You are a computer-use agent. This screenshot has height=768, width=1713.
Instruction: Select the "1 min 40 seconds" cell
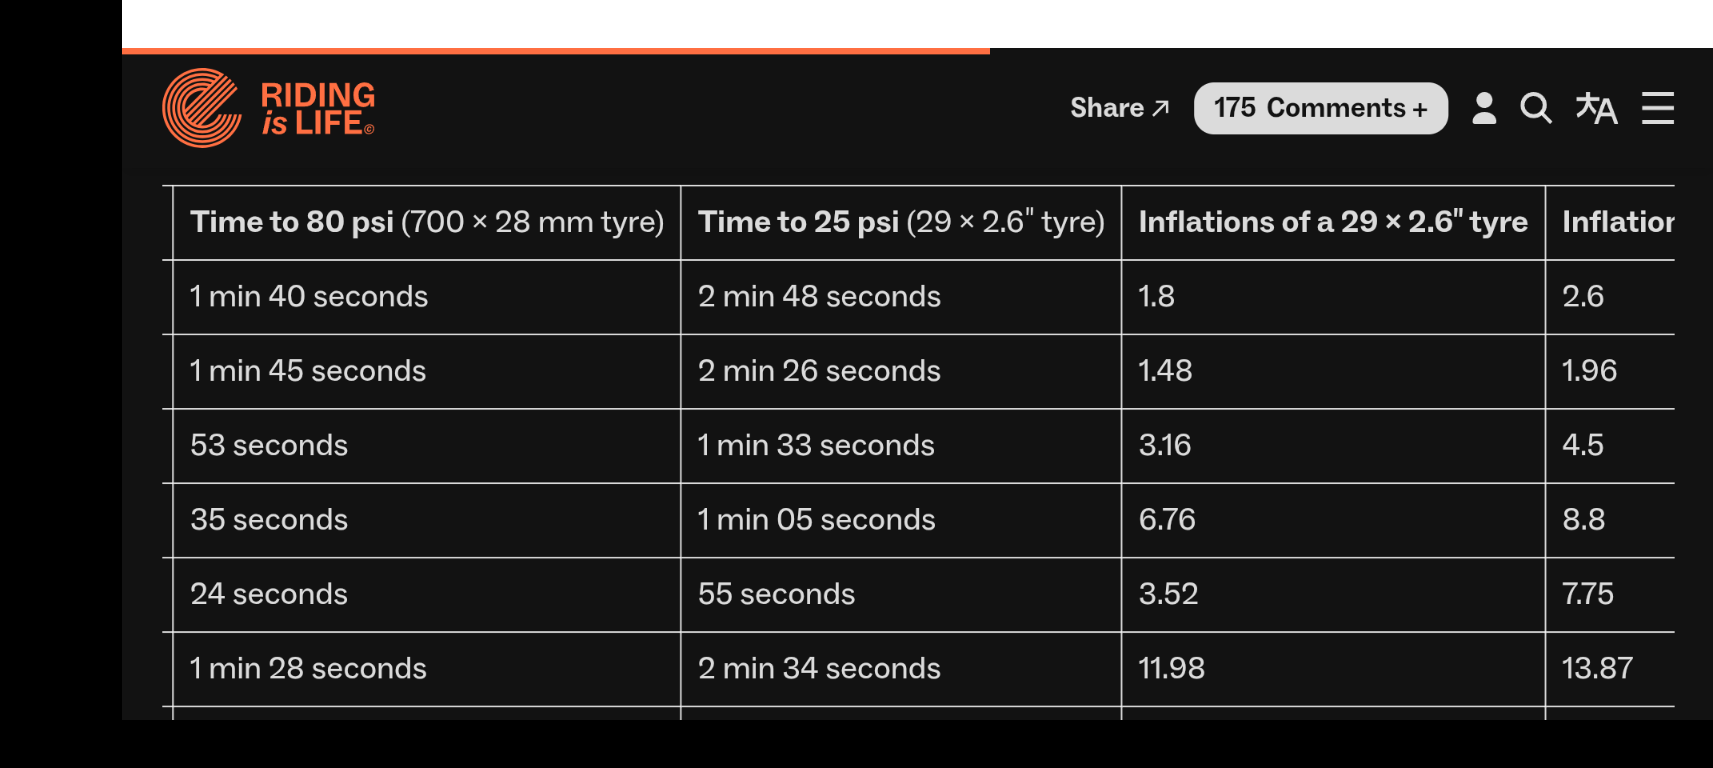tap(309, 297)
